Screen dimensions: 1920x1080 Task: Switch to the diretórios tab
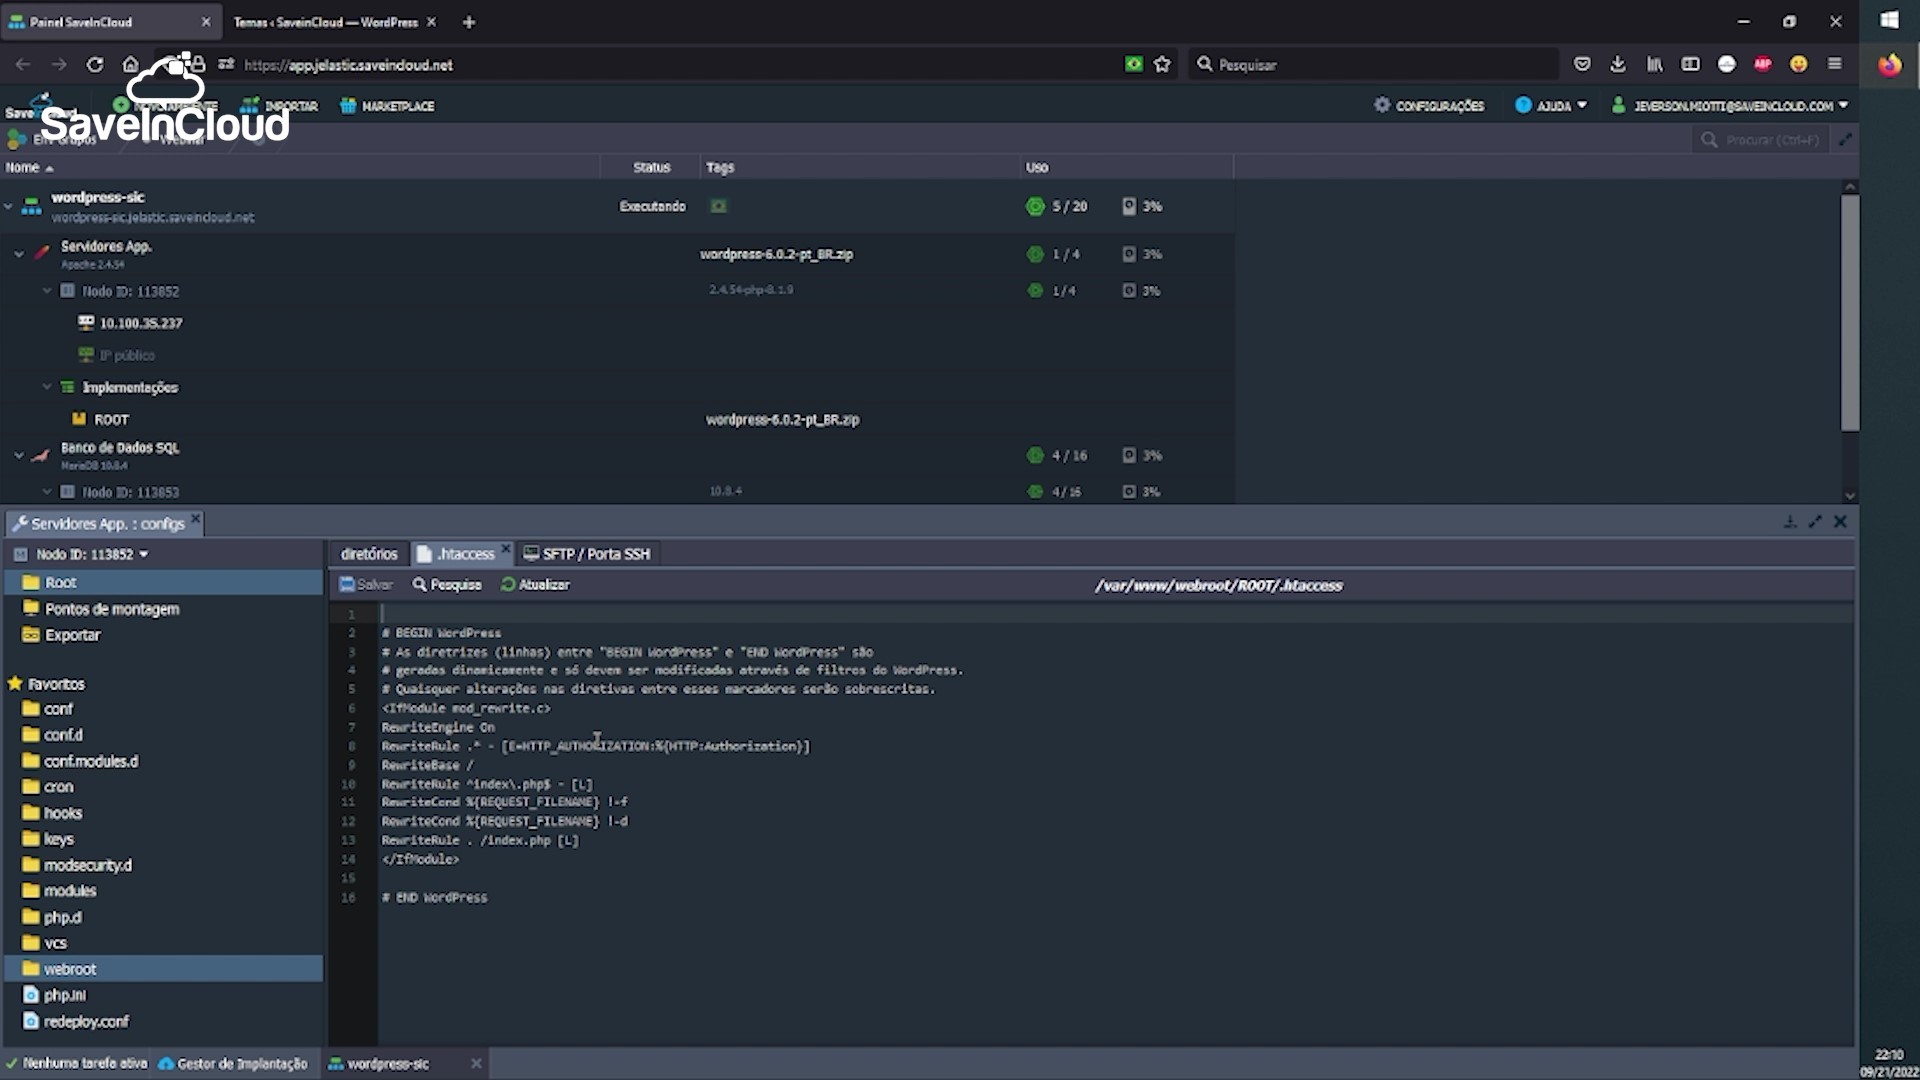click(369, 554)
